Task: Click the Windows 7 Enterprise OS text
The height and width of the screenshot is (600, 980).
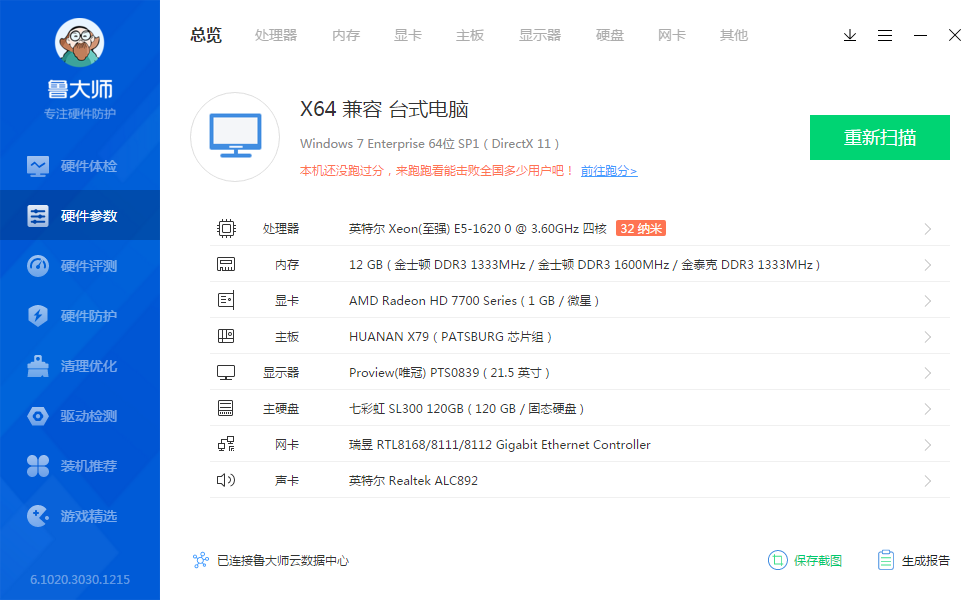Action: point(429,144)
